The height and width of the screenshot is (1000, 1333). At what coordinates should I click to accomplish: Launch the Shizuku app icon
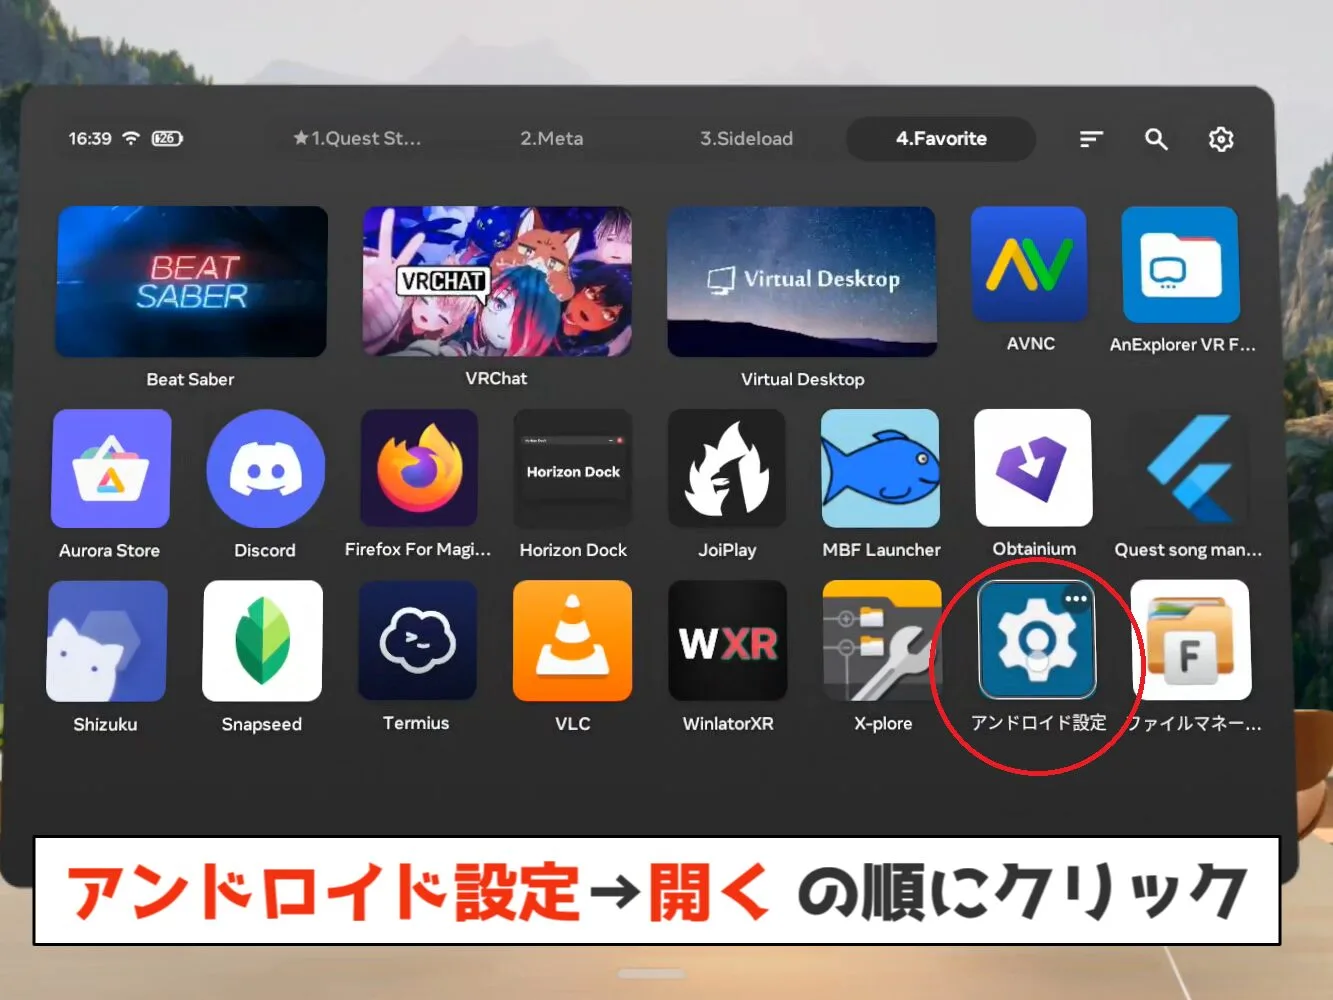tap(107, 641)
